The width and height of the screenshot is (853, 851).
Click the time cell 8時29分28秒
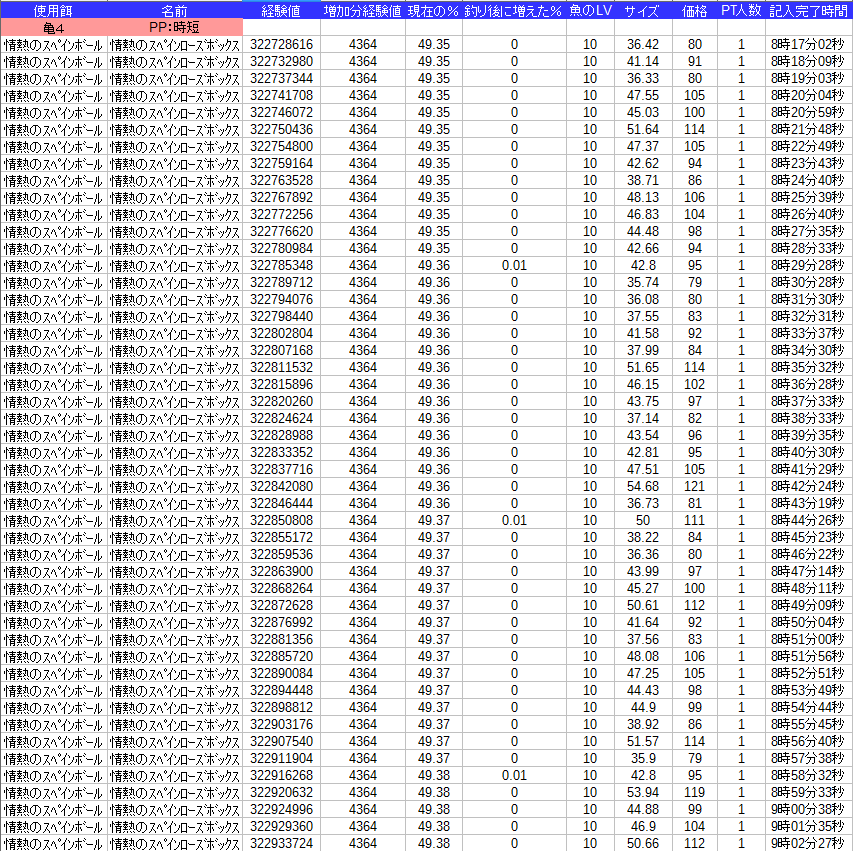point(808,265)
